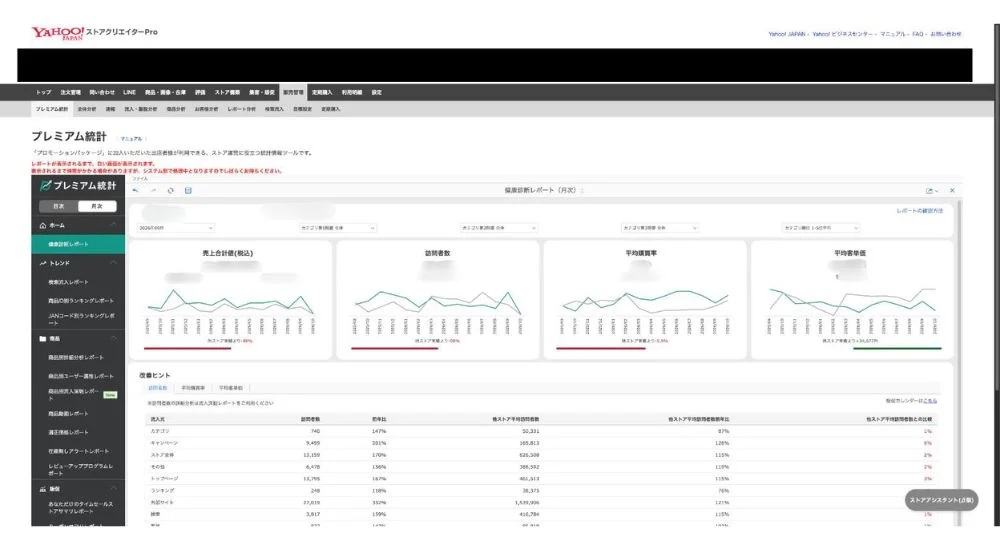Open 注文管理 in main navigation
1000x550 pixels.
click(70, 93)
